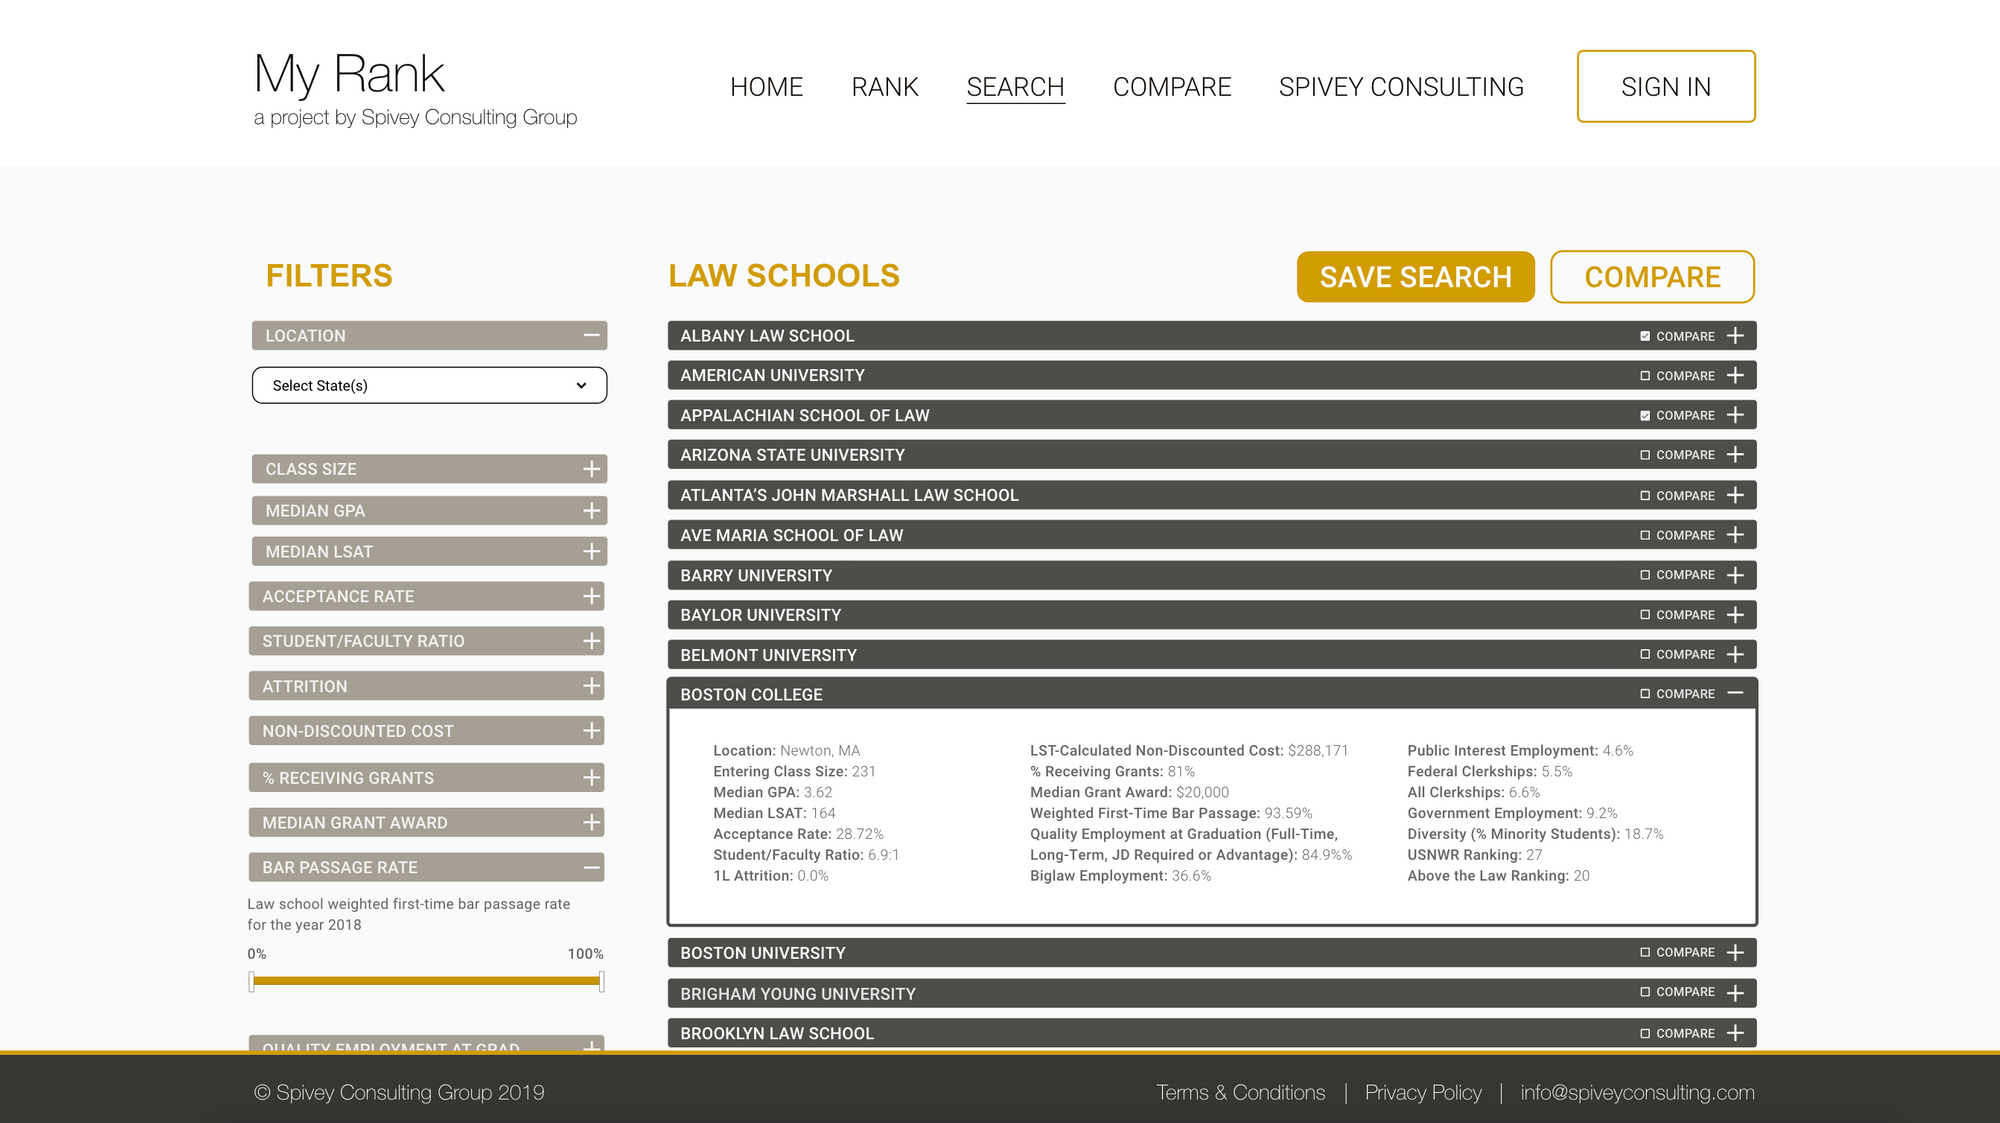Screen dimensions: 2000x1123
Task: Open Compare from the top navigation bar
Action: (x=1172, y=87)
